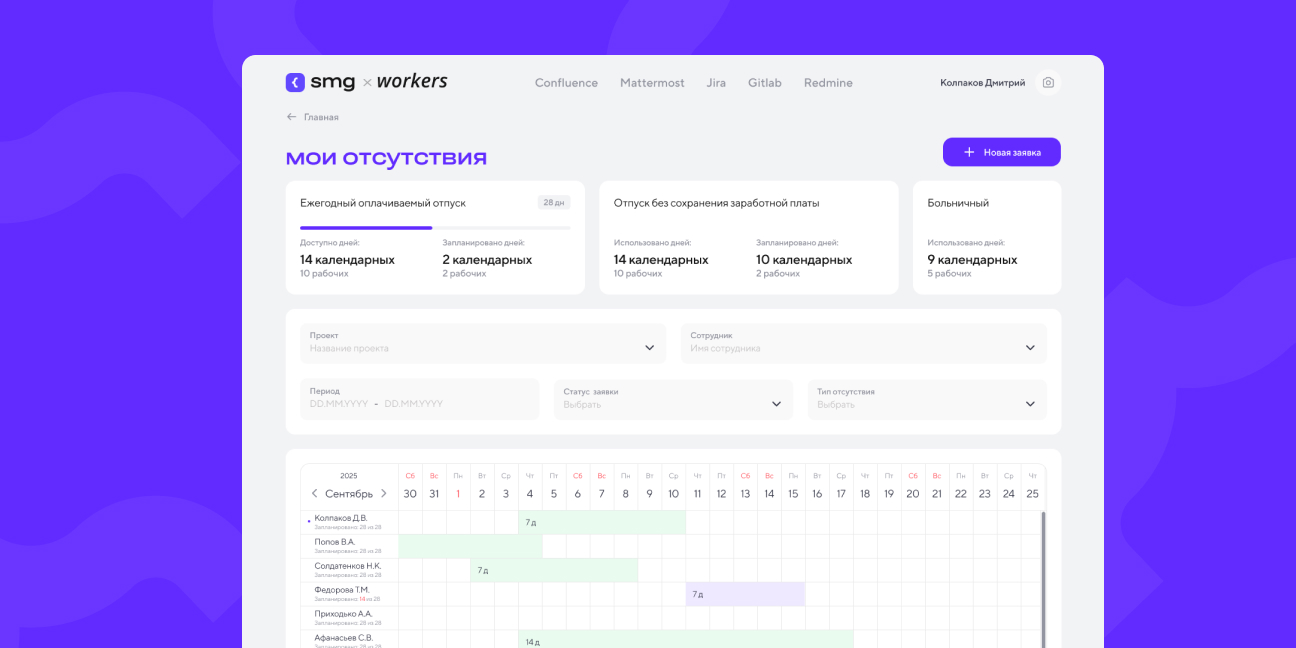Select Федорова Т.М. purple 7д absence bar
1296x648 pixels.
coord(745,594)
